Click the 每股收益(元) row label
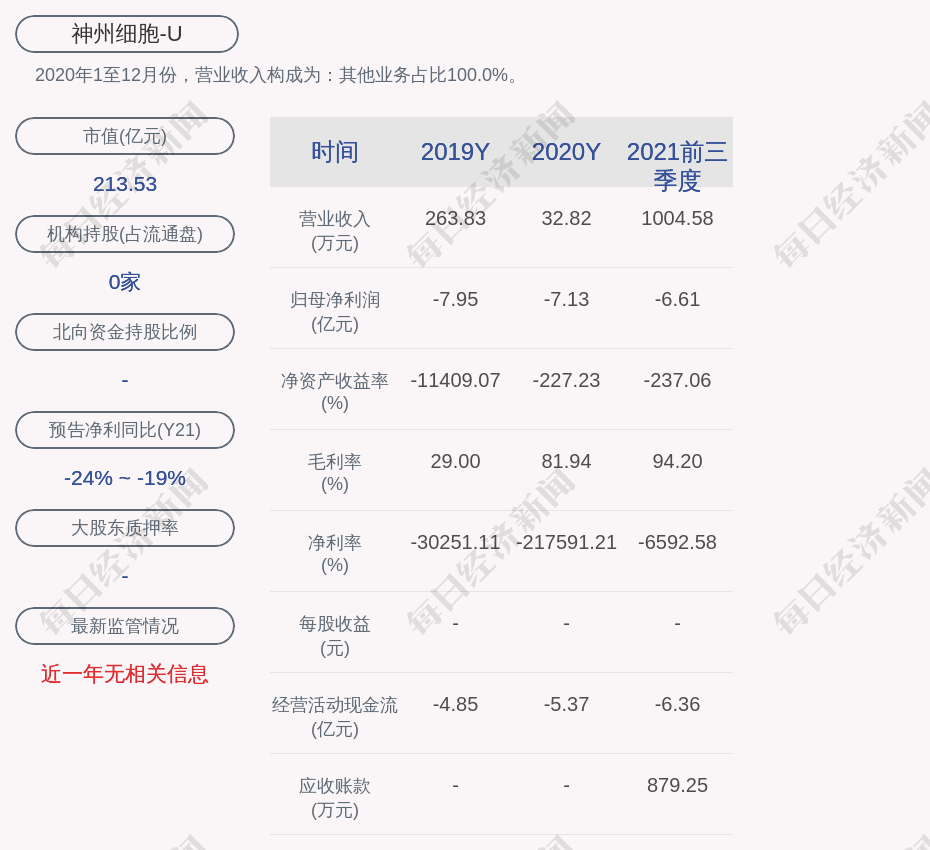This screenshot has width=930, height=850. click(335, 636)
